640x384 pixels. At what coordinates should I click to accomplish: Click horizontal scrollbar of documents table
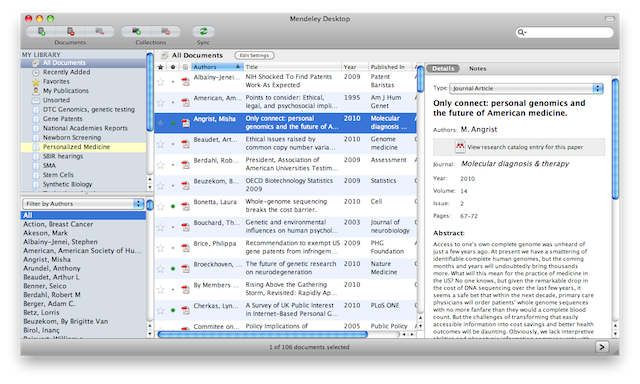(x=262, y=334)
